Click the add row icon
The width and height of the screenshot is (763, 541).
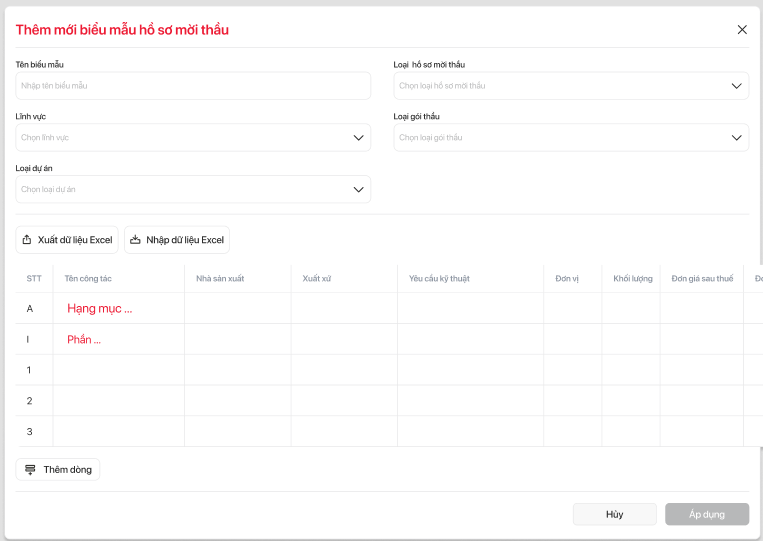(x=30, y=469)
